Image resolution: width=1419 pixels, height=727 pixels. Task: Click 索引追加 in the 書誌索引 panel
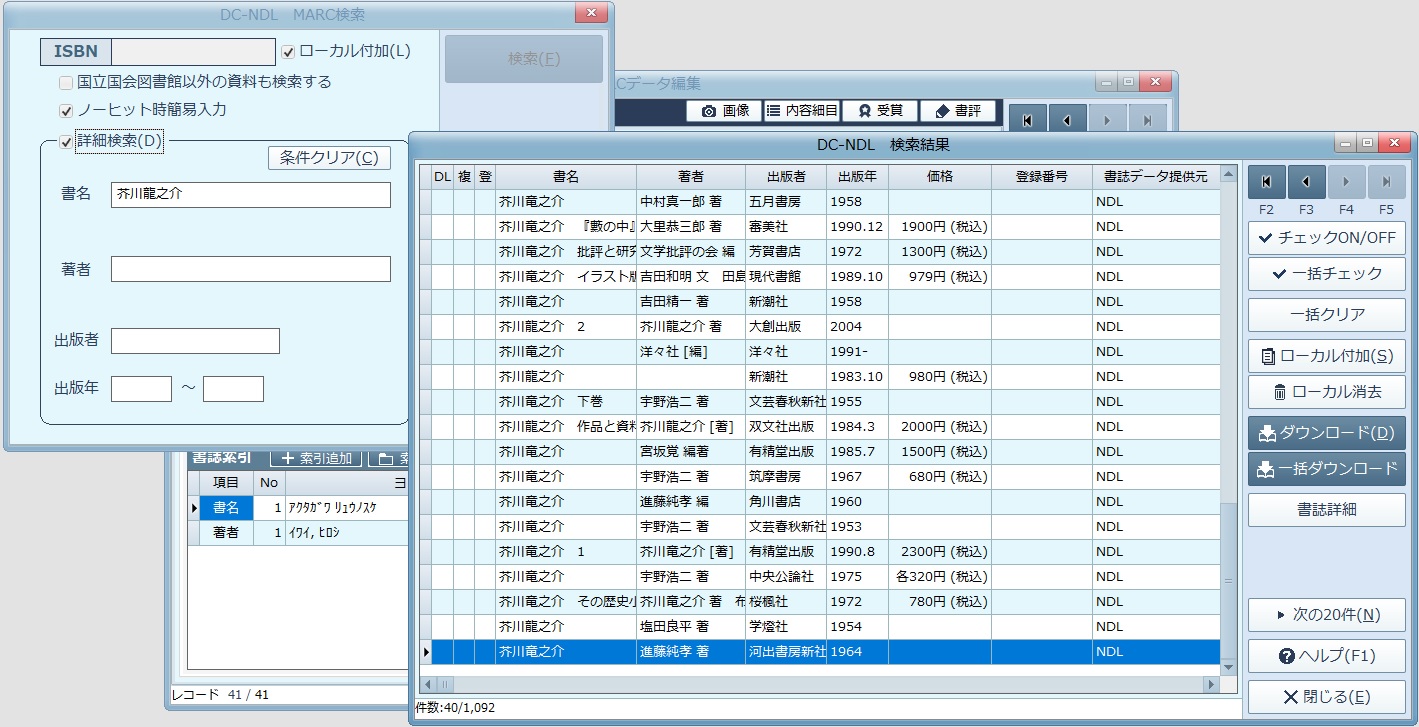tap(317, 459)
